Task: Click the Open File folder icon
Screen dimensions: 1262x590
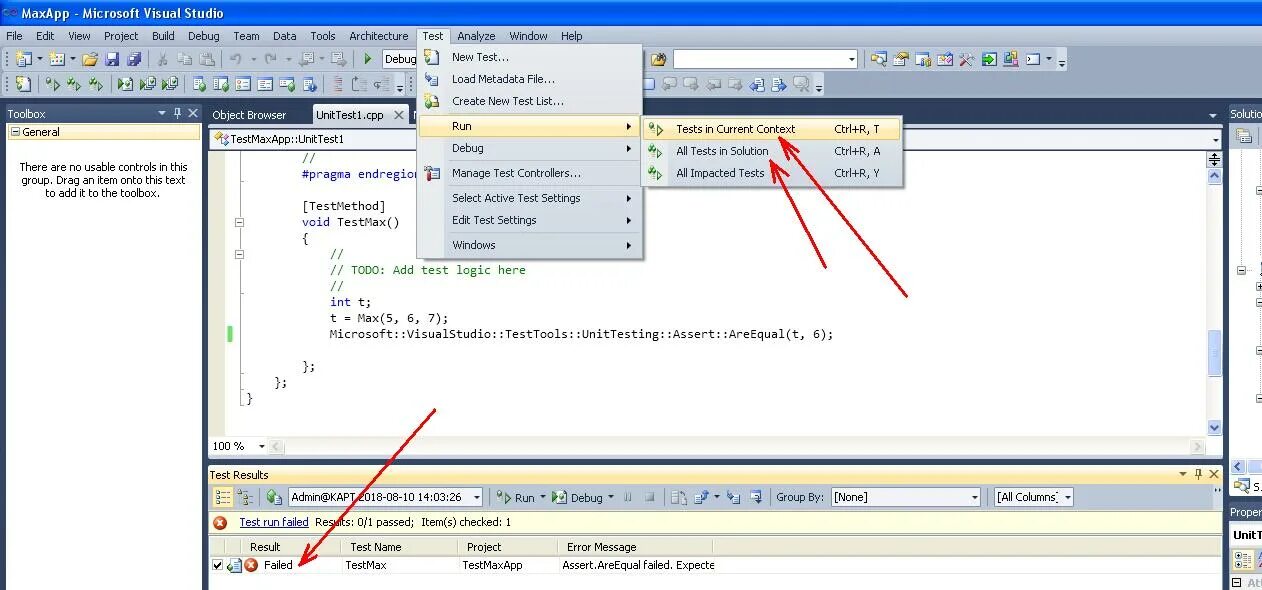Action: click(90, 59)
